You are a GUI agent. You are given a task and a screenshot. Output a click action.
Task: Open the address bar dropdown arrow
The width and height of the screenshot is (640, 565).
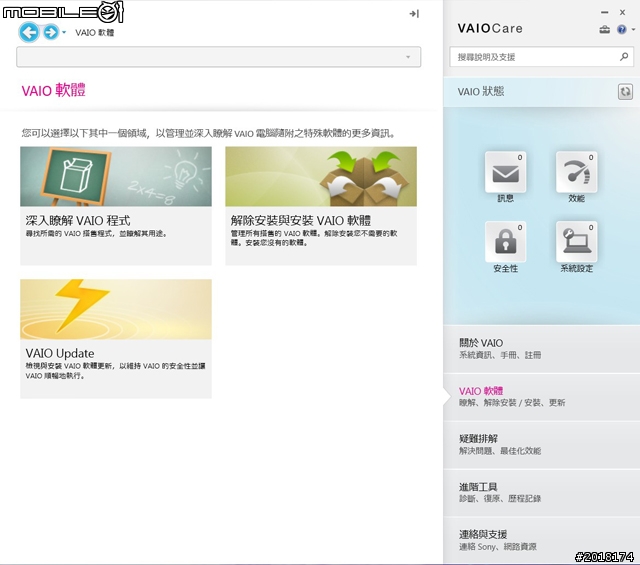click(408, 57)
